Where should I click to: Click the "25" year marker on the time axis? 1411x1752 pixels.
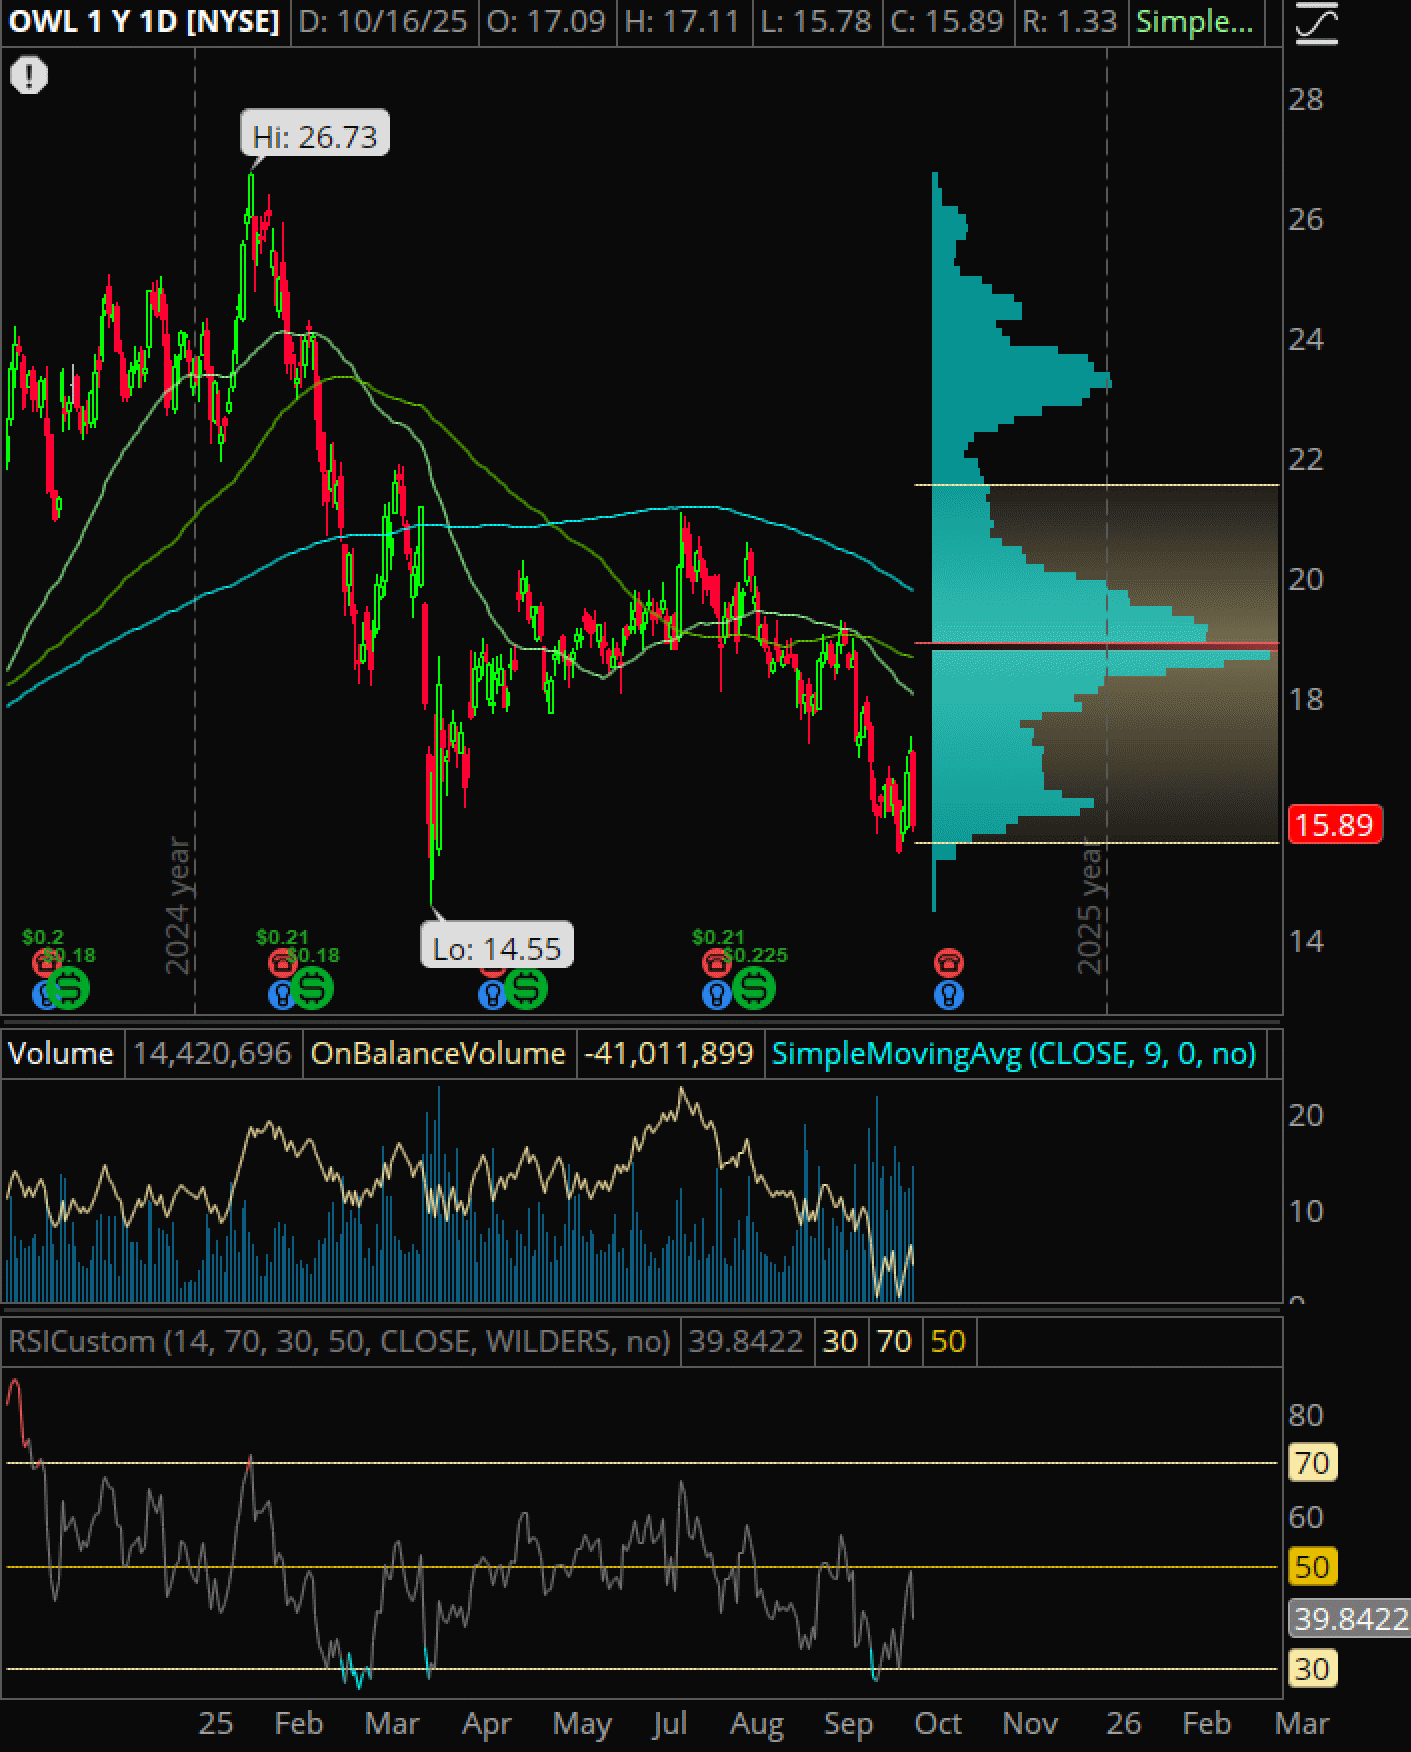216,1723
